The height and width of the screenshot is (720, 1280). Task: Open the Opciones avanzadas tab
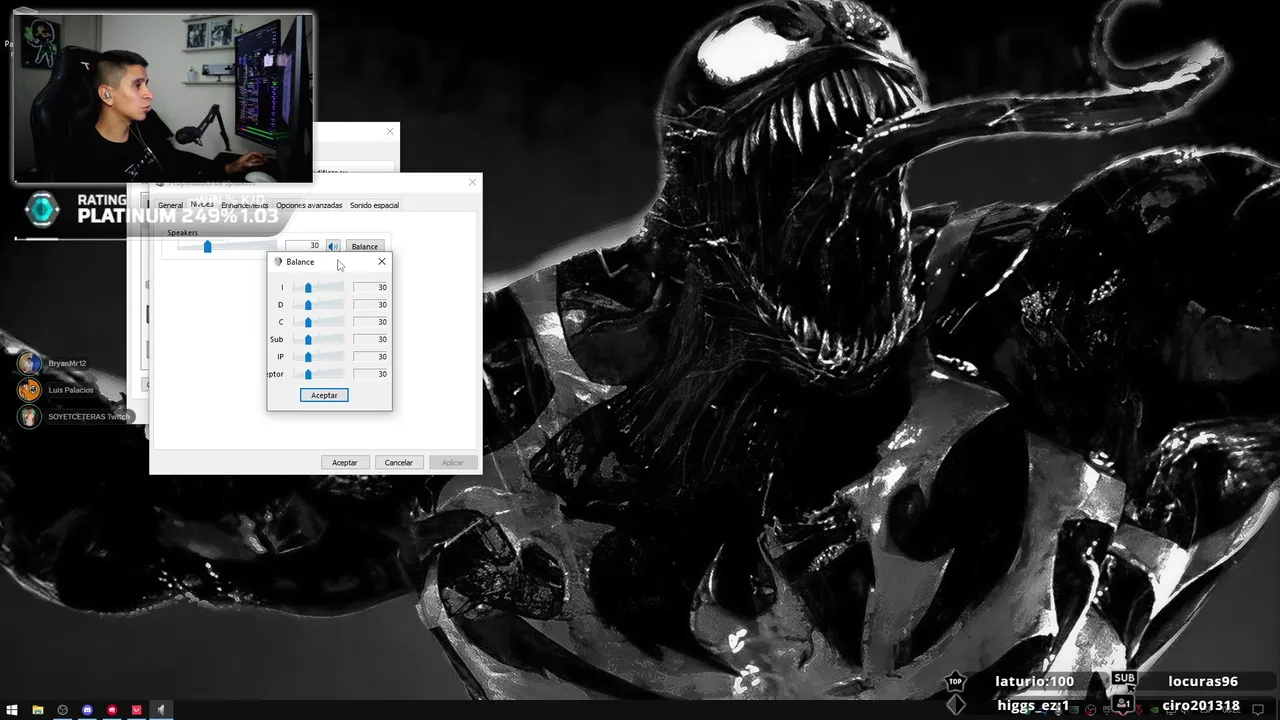pyautogui.click(x=309, y=205)
